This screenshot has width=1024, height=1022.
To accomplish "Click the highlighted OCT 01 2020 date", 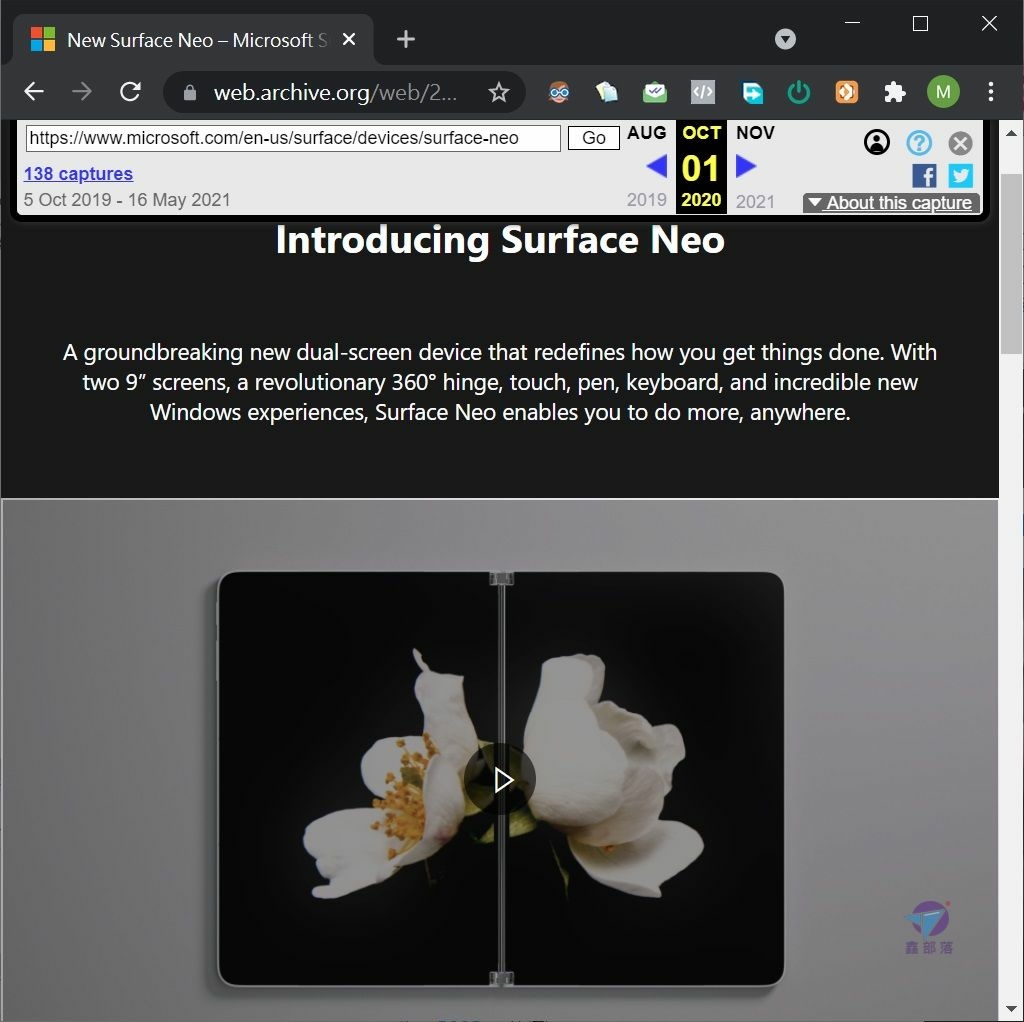I will pos(701,167).
